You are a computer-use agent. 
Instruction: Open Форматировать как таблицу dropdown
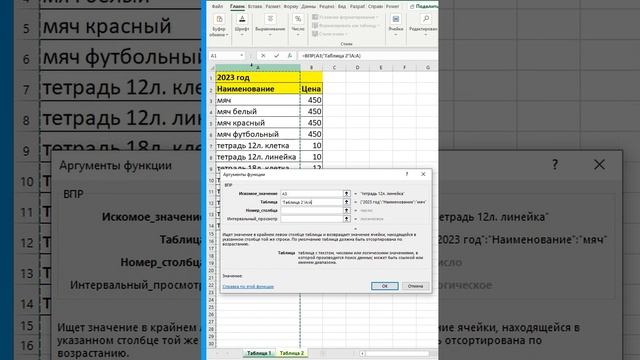click(345, 25)
